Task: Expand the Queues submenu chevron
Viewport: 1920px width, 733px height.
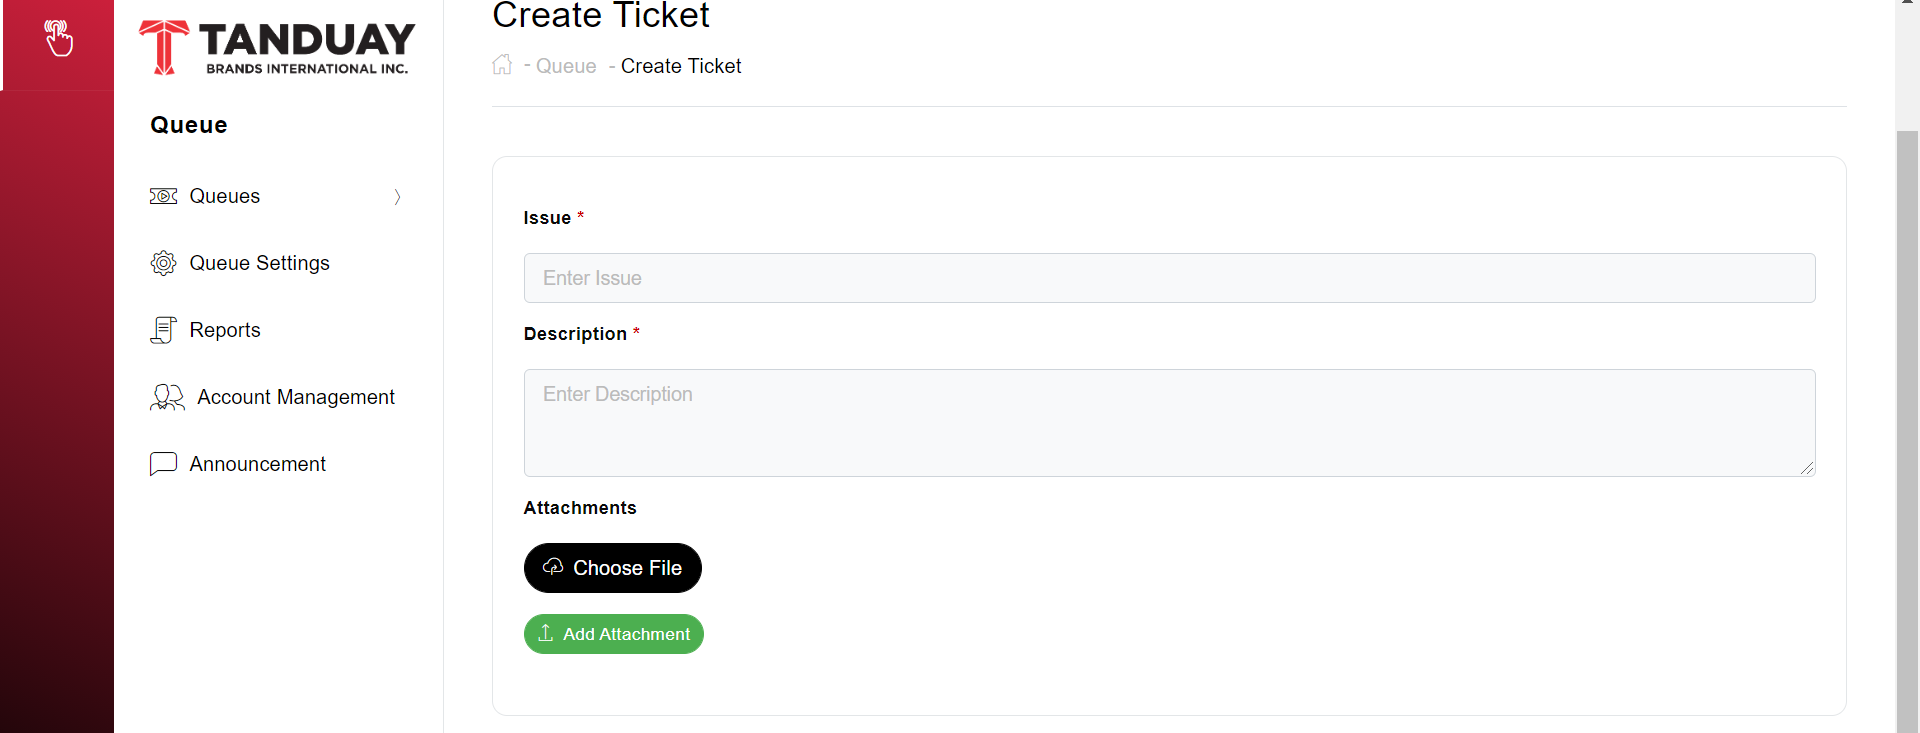Action: (x=398, y=196)
